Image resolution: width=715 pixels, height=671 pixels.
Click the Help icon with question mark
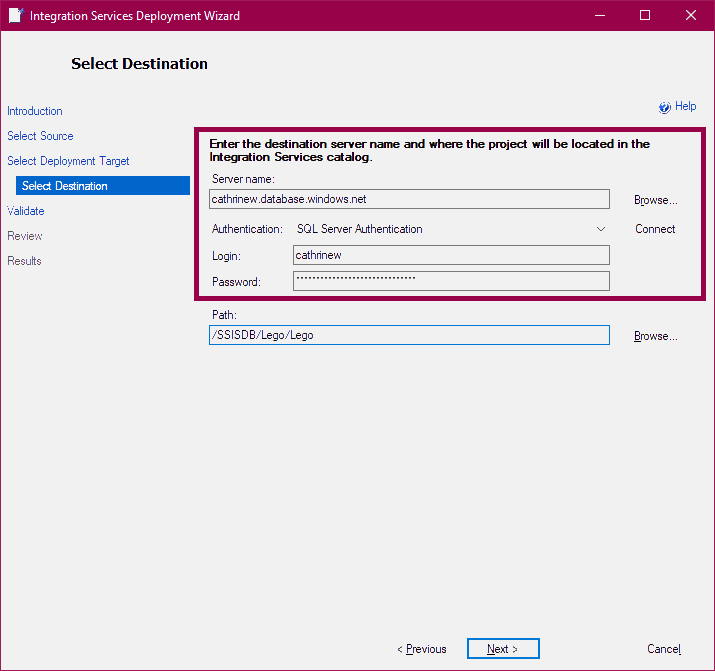point(664,107)
